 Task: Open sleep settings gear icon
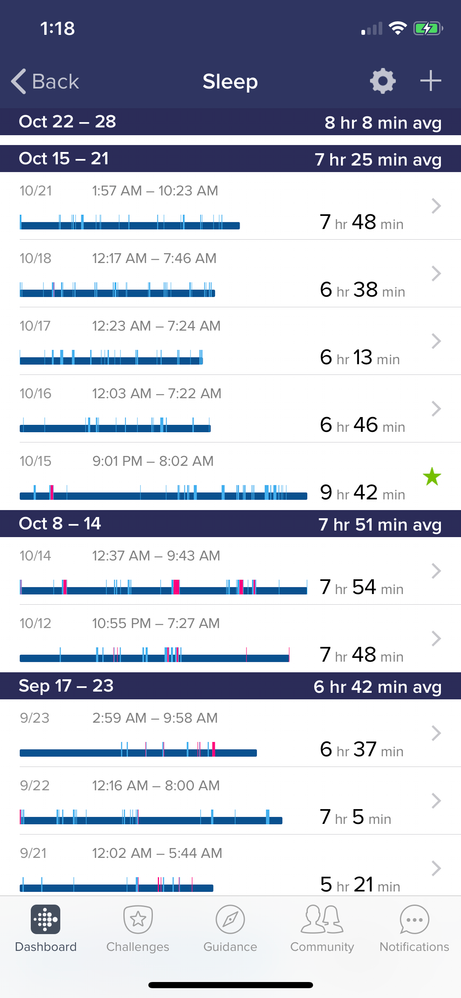(383, 81)
